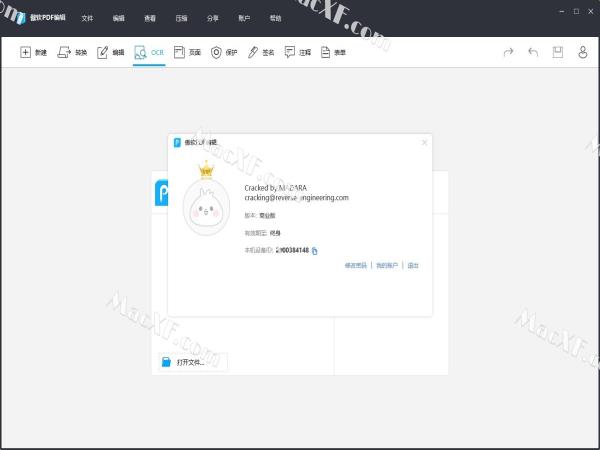
Task: Click the 打开文件... (Open file) button
Action: click(x=193, y=362)
